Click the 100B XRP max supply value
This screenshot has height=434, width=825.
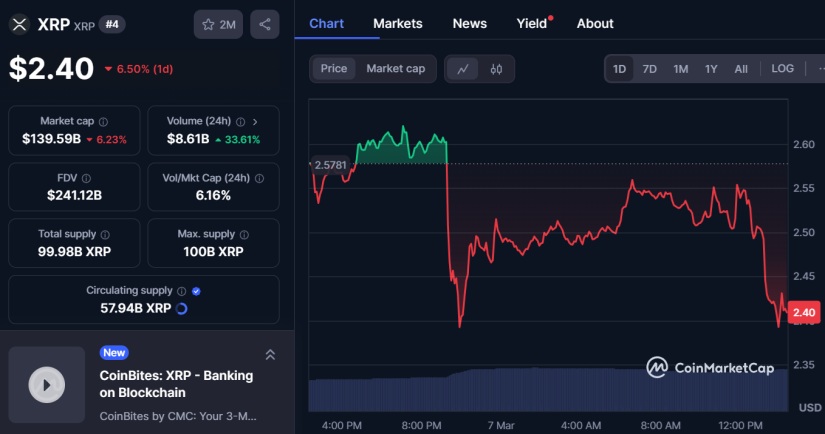coord(213,252)
